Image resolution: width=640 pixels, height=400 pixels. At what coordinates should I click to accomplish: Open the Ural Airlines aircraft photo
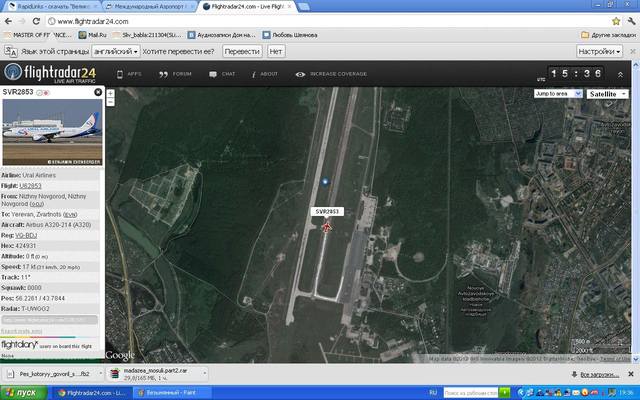52,132
